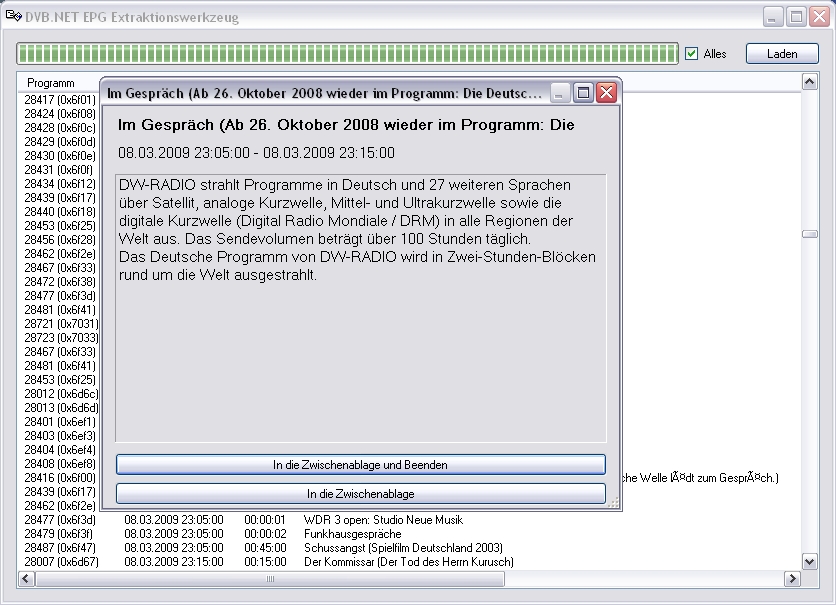Click the dialog resize grip corner
The image size is (836, 605).
click(615, 504)
